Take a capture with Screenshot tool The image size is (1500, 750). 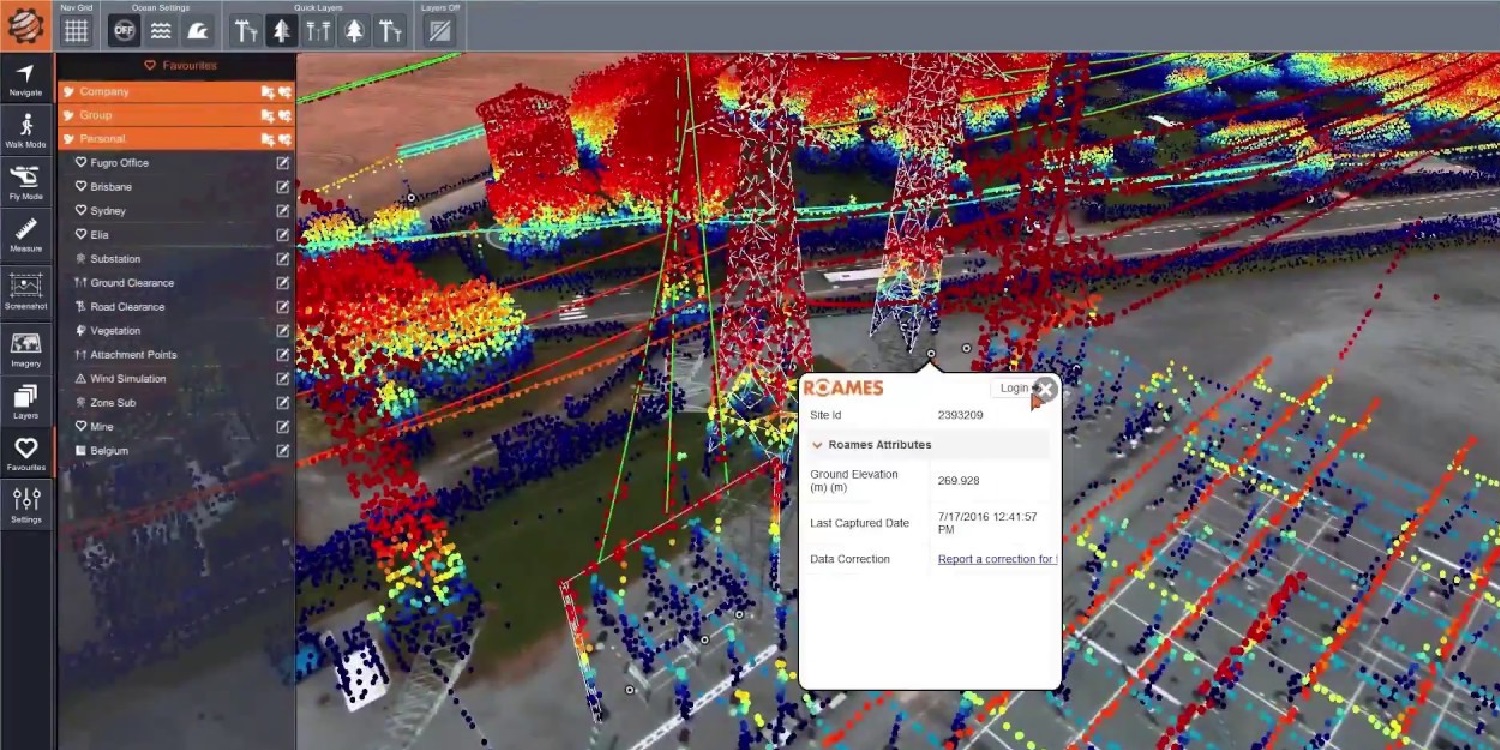coord(26,289)
